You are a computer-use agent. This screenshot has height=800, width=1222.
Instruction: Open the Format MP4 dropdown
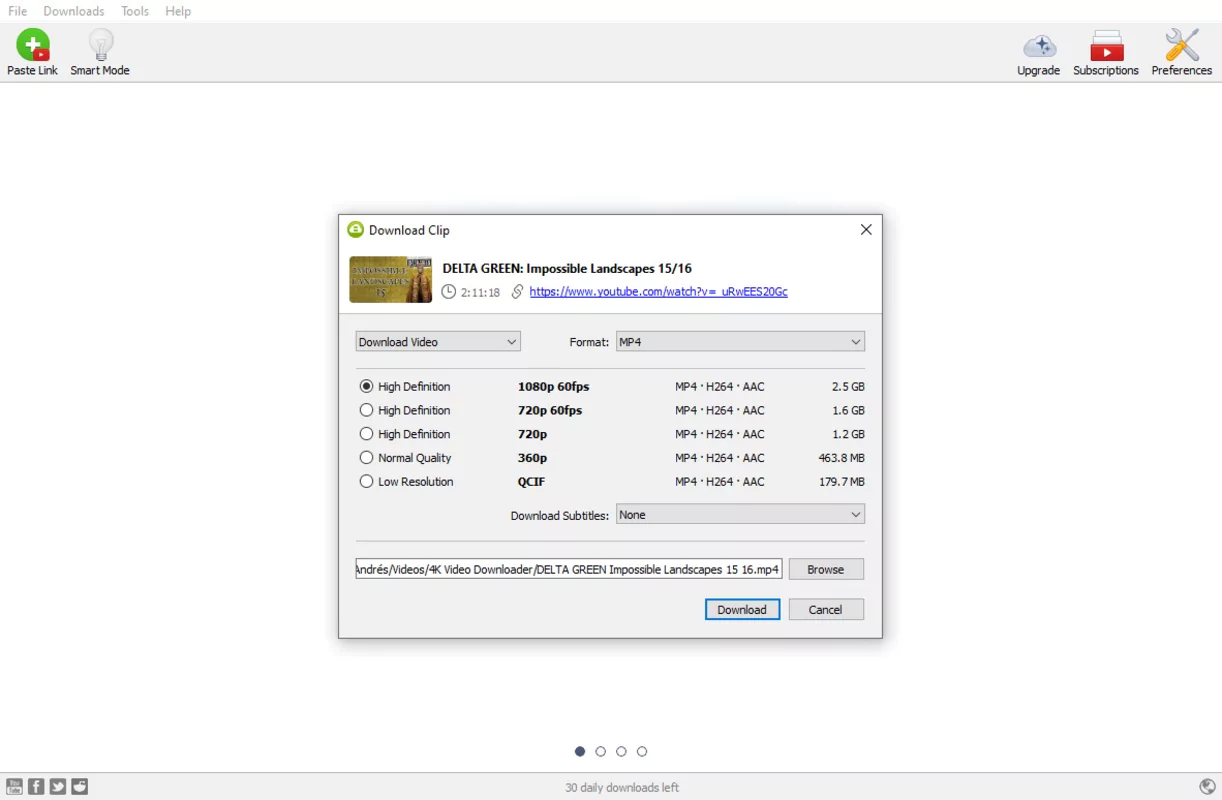pos(740,341)
